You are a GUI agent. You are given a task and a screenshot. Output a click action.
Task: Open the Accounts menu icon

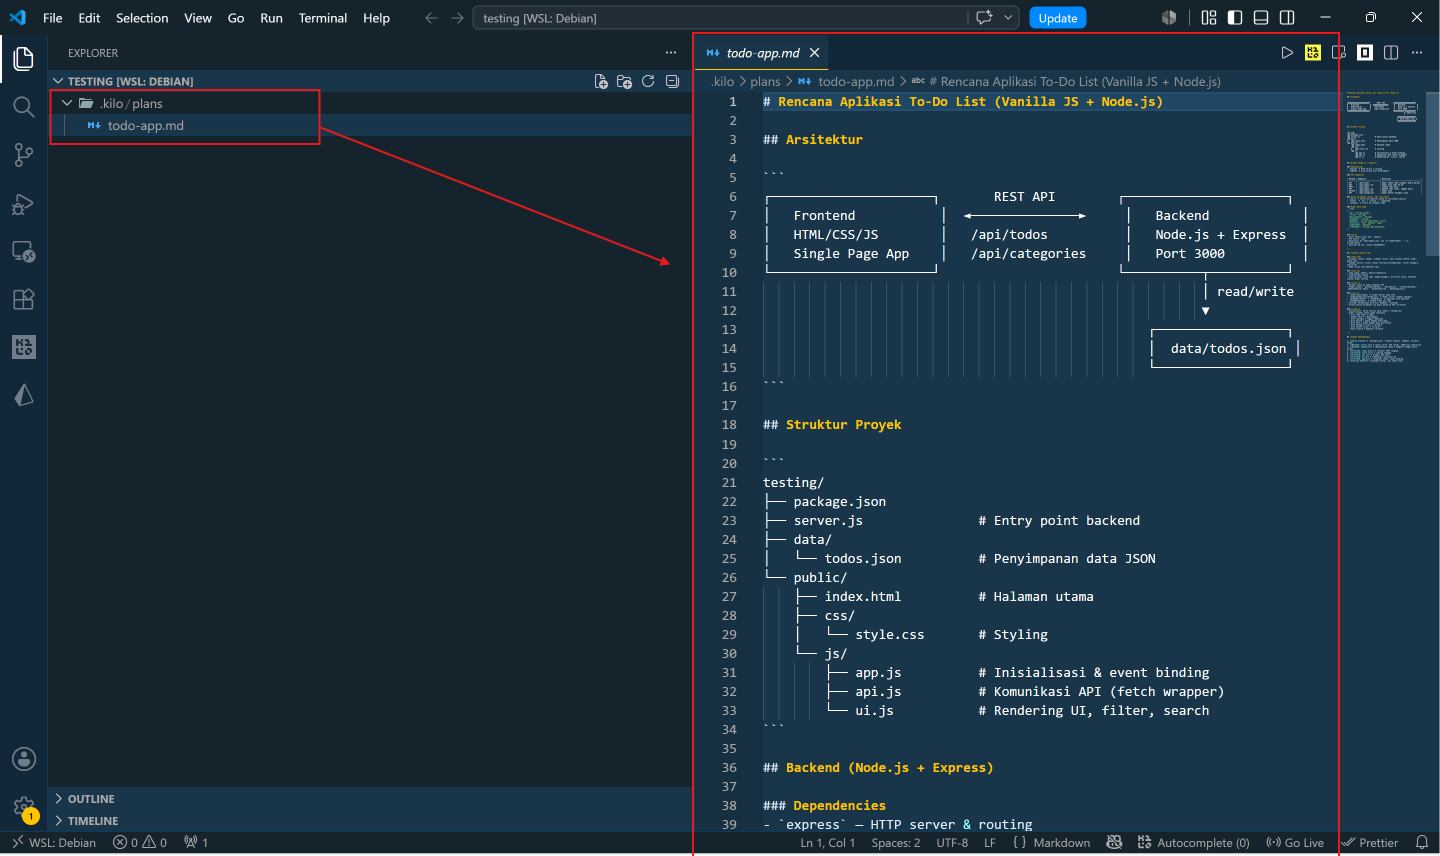click(24, 759)
